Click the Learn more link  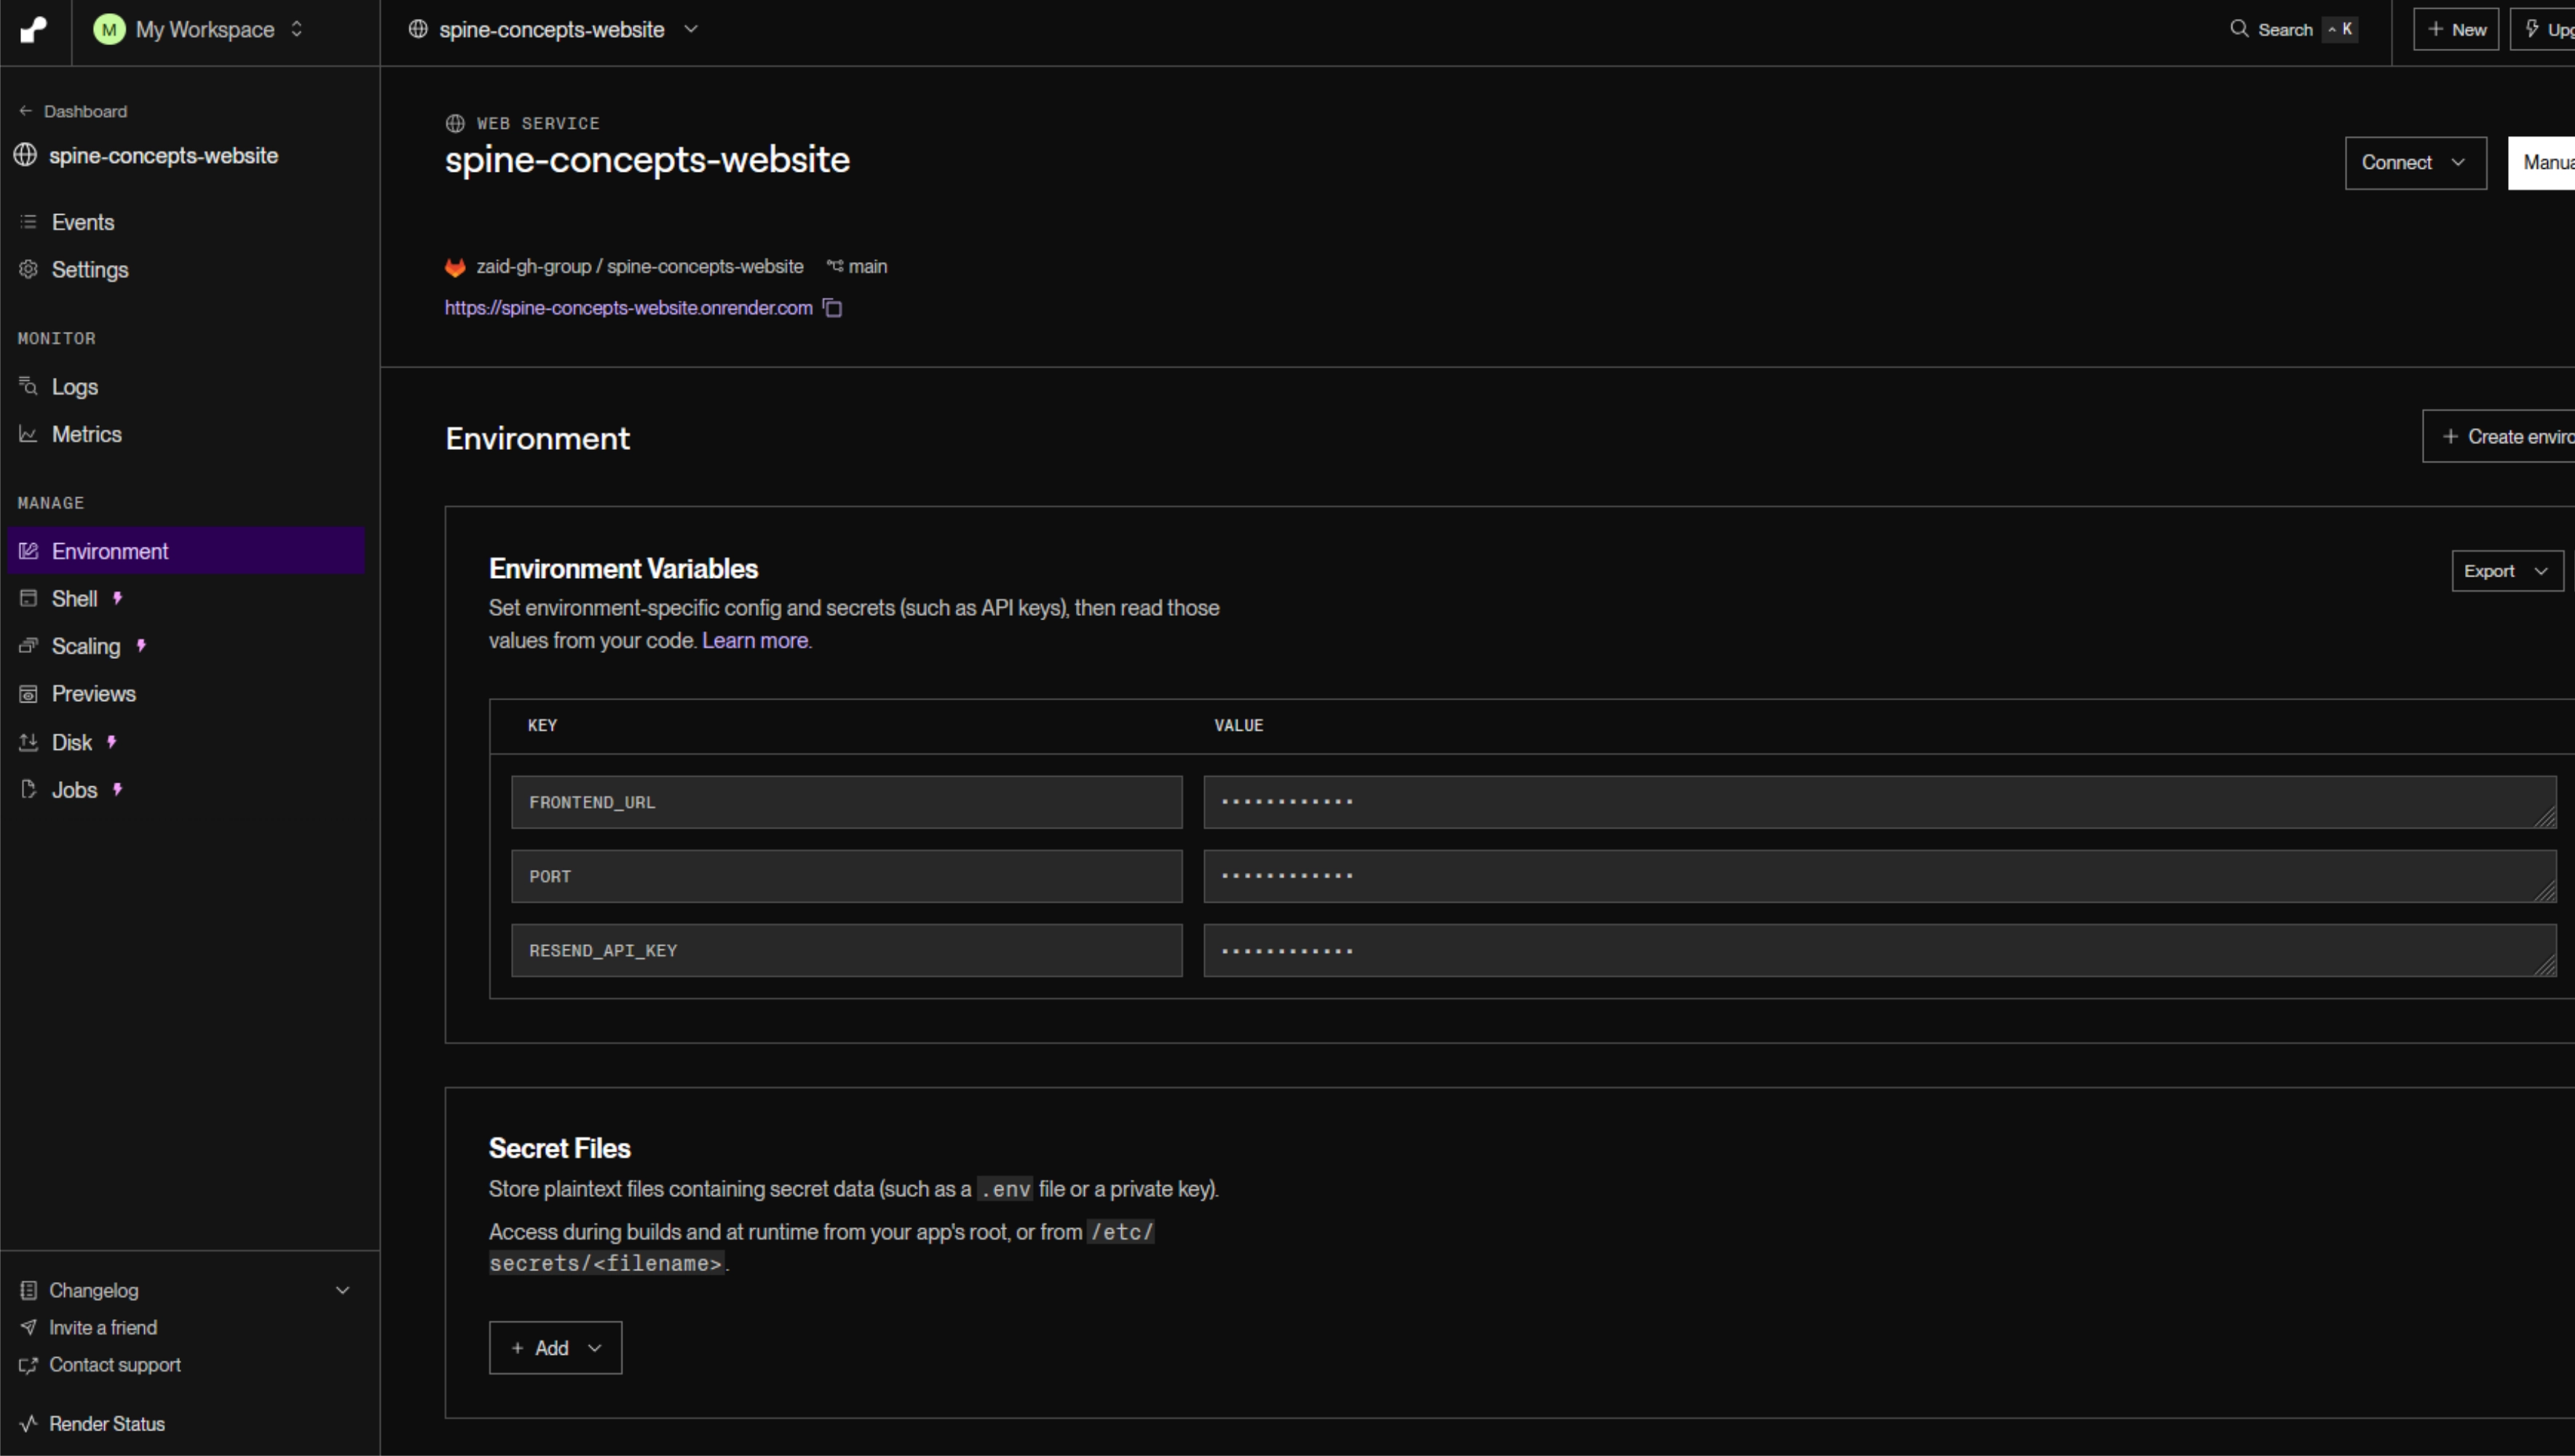[x=755, y=640]
